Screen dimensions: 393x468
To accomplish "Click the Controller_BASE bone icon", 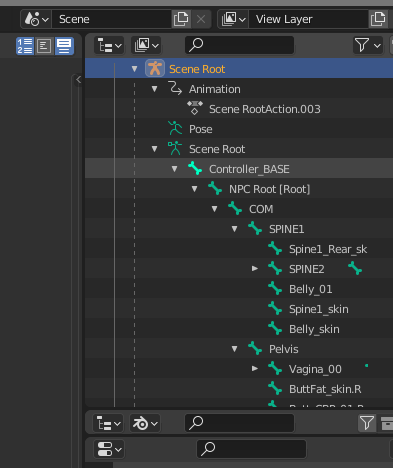I will 195,168.
